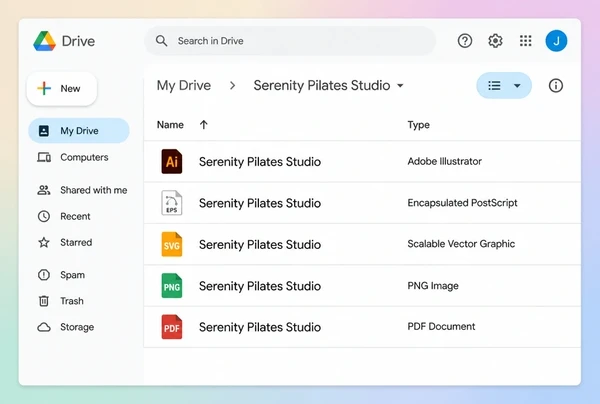This screenshot has height=404, width=600.
Task: Click the SVG file icon
Action: pyautogui.click(x=171, y=244)
